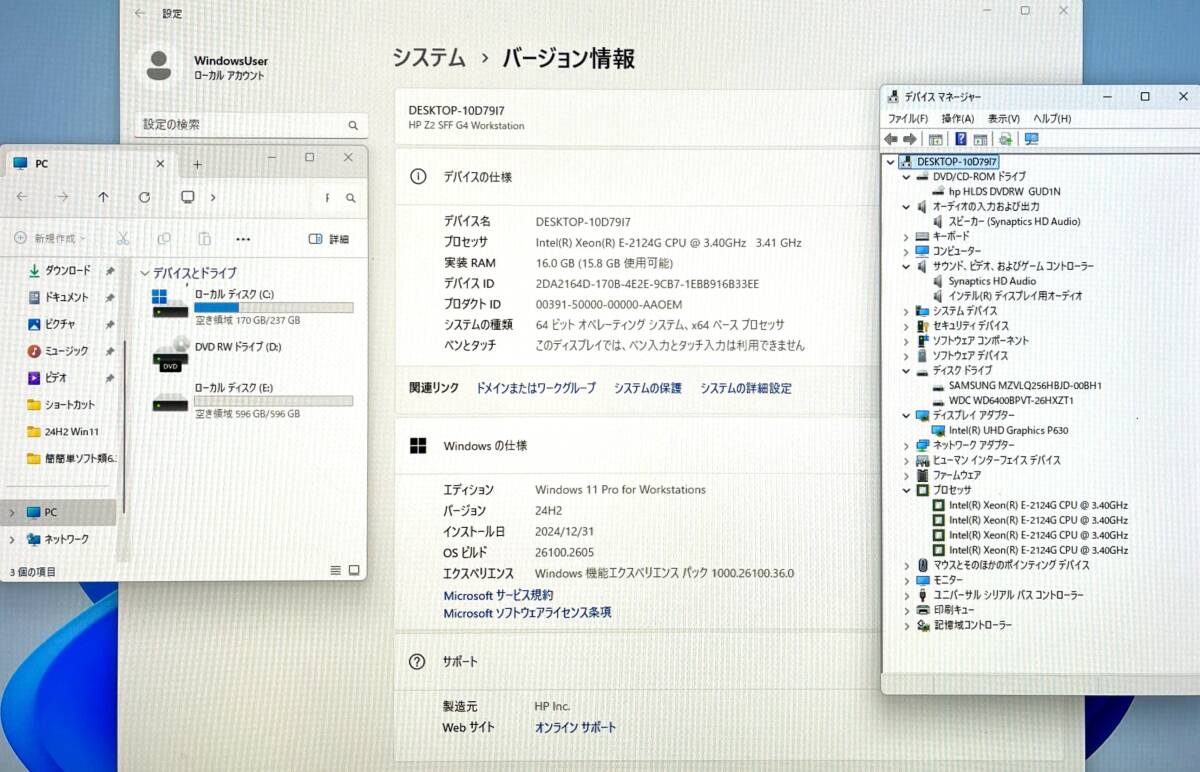This screenshot has width=1200, height=772.
Task: Open Microsoft サービス規約 link
Action: pos(498,595)
